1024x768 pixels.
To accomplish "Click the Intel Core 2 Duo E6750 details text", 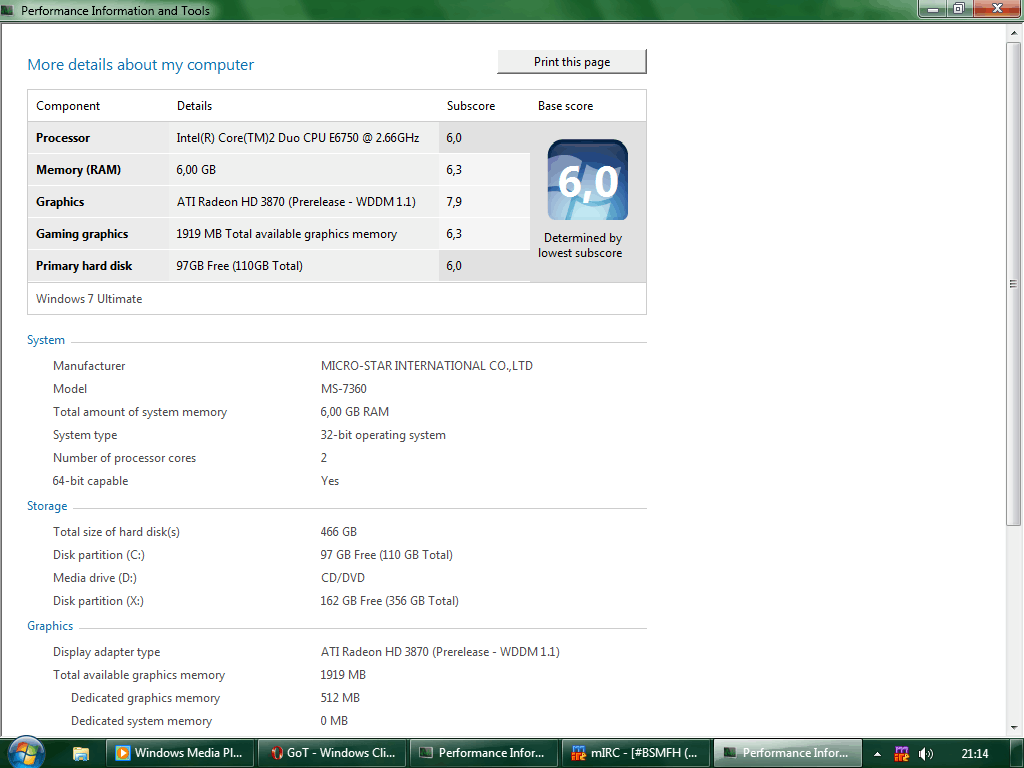I will coord(298,138).
